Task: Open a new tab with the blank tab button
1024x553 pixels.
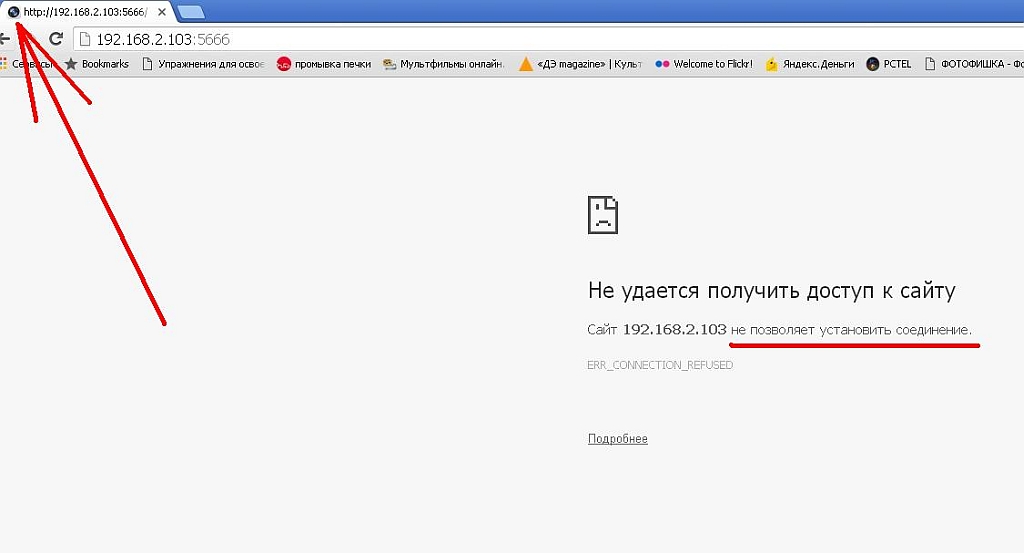Action: [191, 12]
